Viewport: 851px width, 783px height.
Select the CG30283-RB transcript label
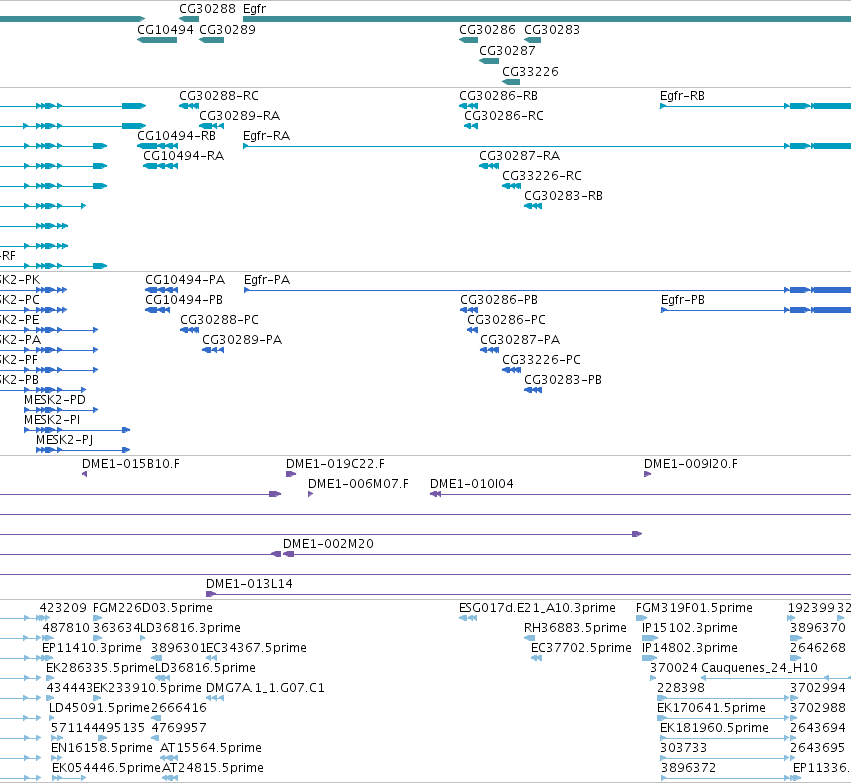563,196
